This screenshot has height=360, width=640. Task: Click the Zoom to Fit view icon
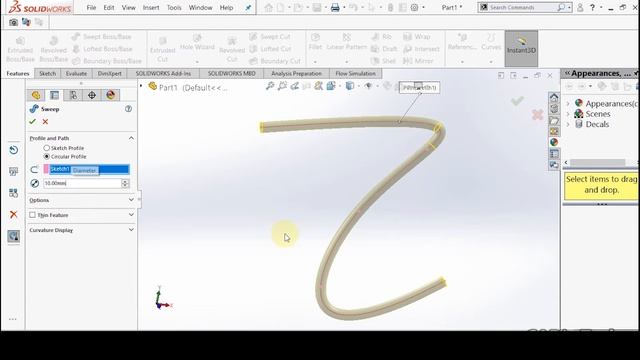(270, 86)
